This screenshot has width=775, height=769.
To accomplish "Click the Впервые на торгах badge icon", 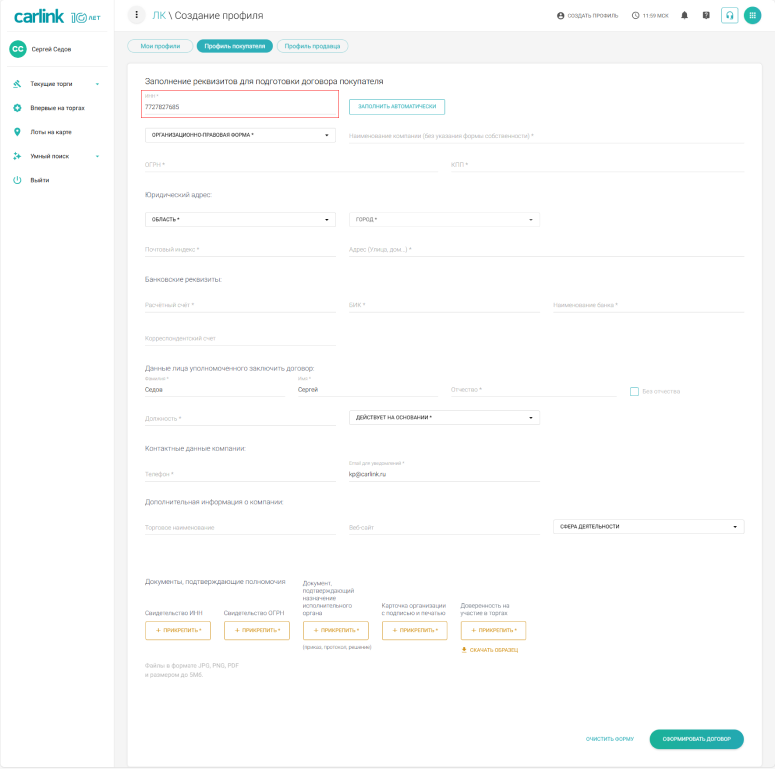I will click(x=17, y=108).
